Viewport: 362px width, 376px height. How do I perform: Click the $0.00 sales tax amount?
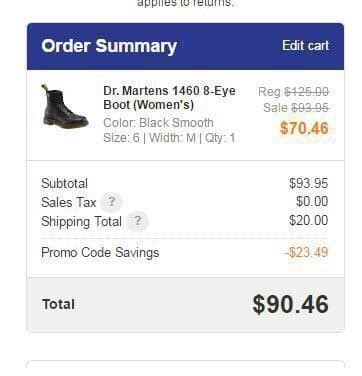tap(312, 201)
